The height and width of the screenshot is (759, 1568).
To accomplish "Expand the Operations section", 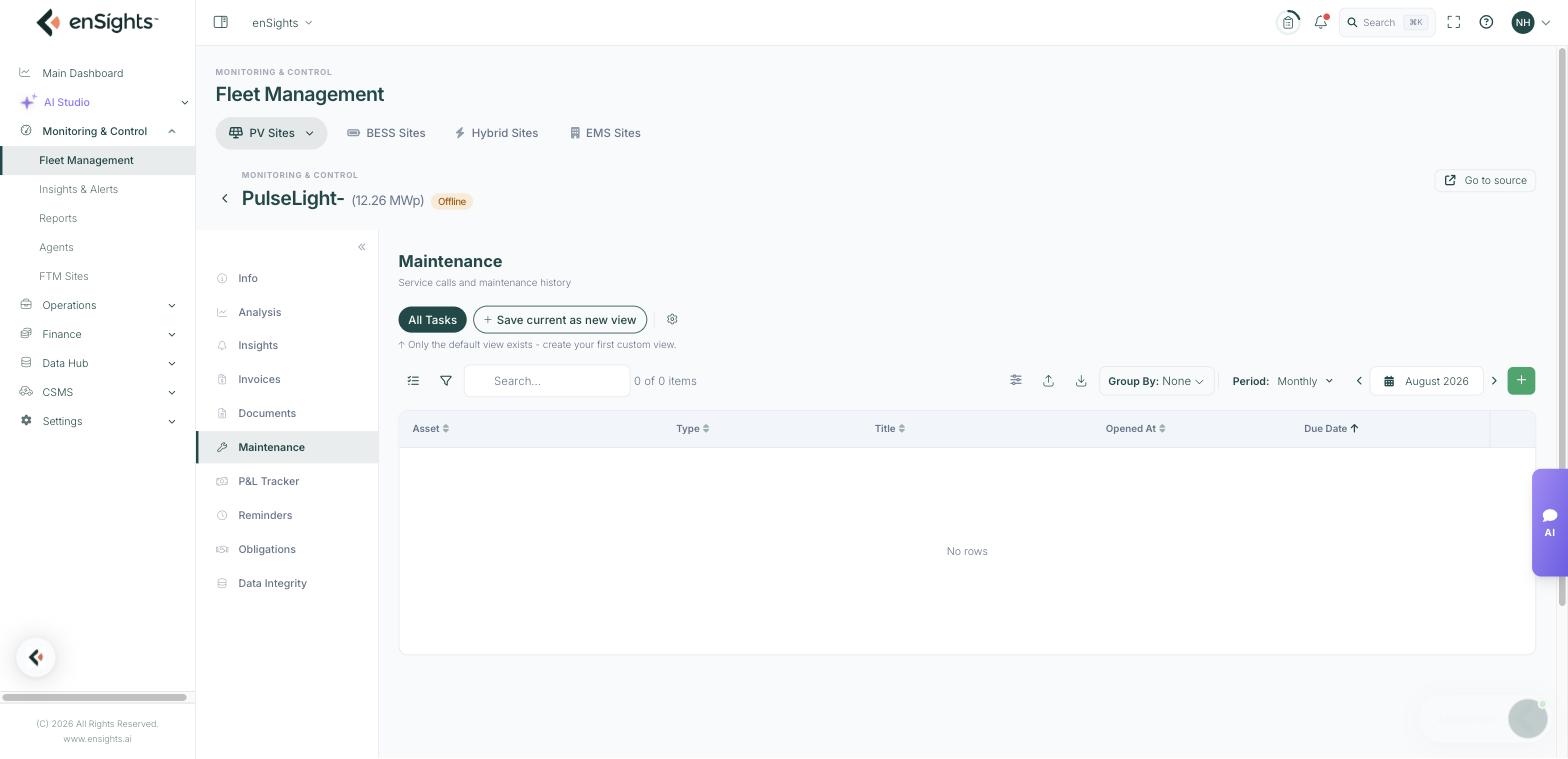I will click(x=172, y=305).
